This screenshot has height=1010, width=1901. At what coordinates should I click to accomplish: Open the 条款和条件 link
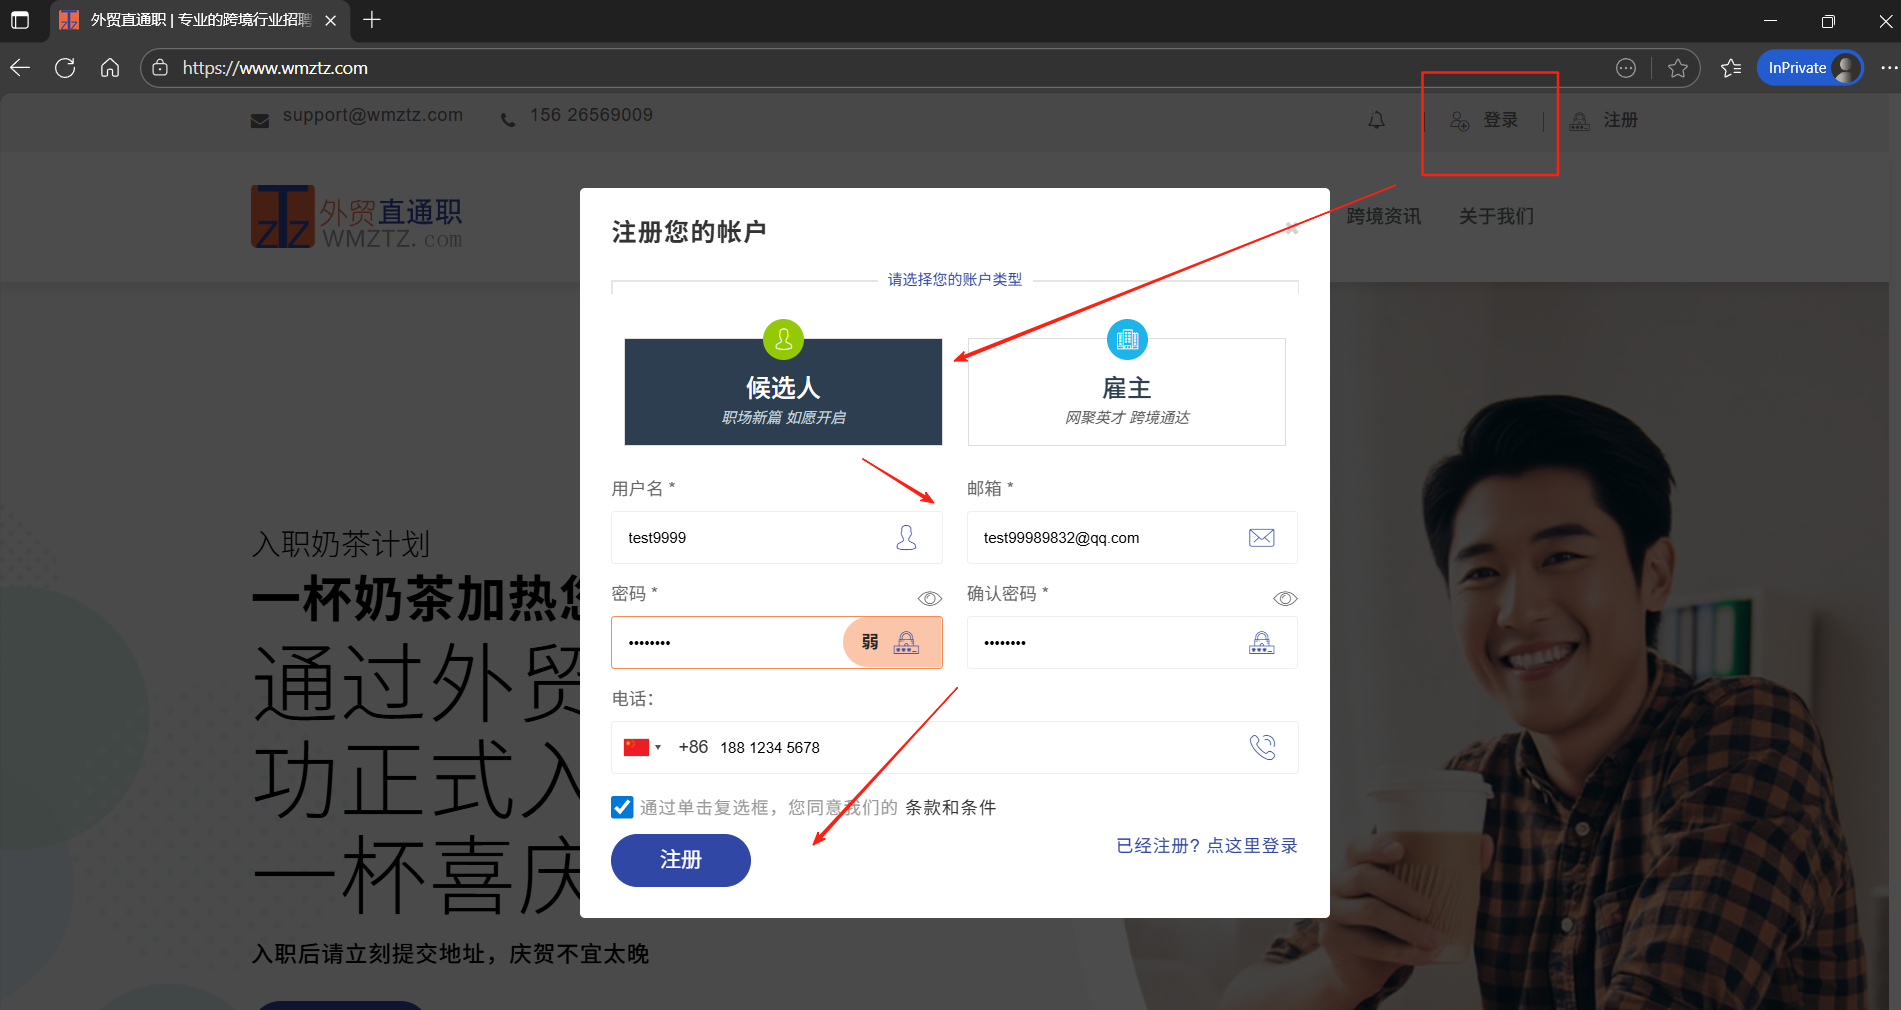coord(951,807)
